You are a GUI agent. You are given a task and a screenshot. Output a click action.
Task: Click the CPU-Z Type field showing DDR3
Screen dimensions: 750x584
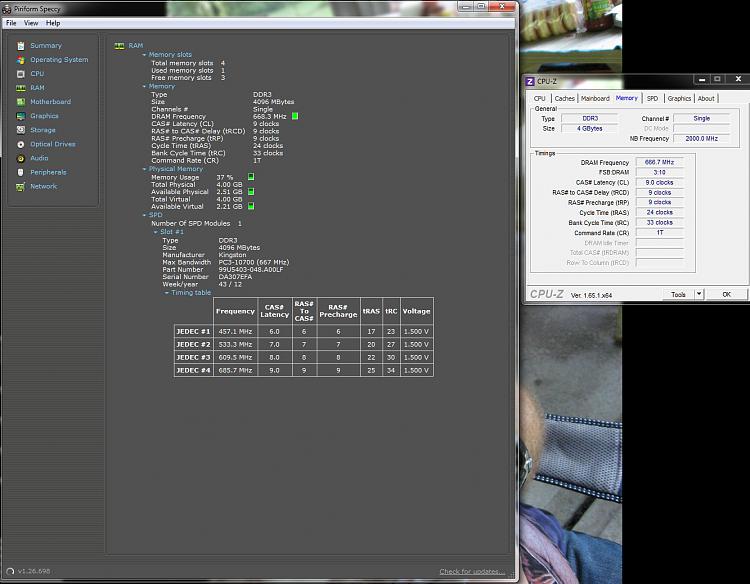tap(590, 119)
